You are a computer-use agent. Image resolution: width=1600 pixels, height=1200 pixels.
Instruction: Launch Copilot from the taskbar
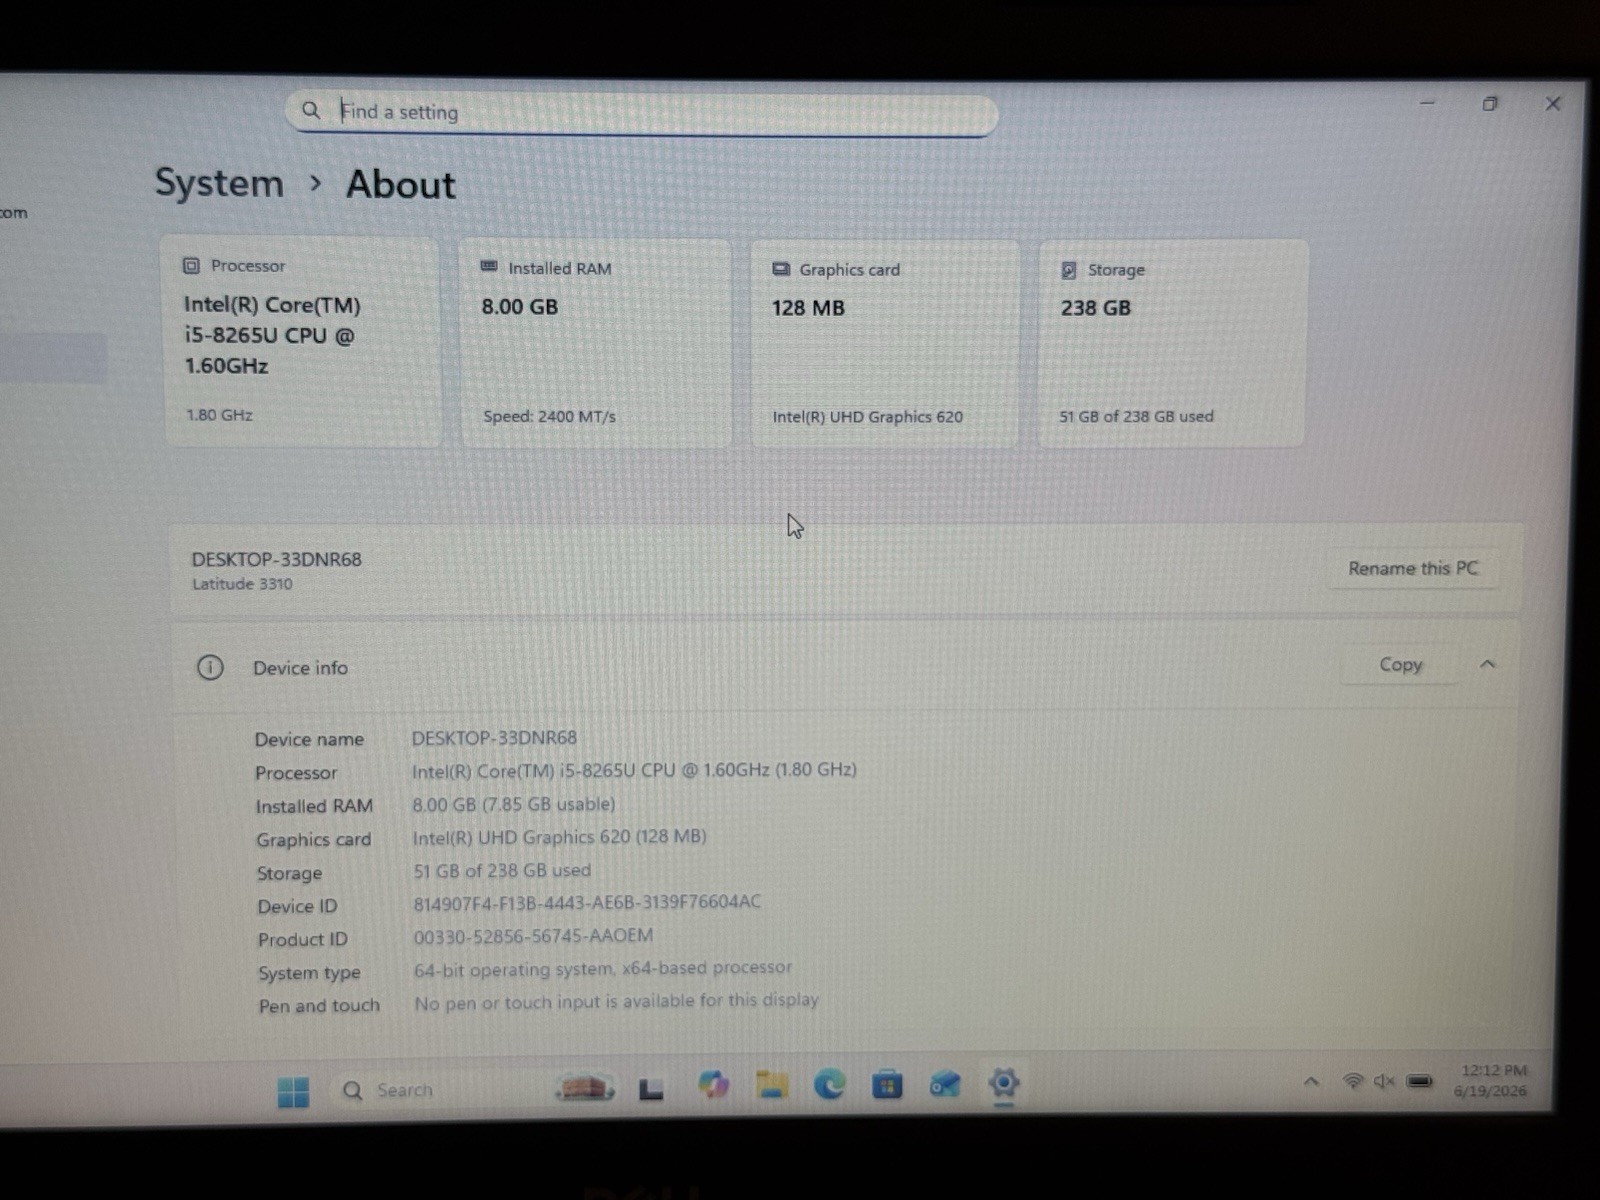click(713, 1085)
